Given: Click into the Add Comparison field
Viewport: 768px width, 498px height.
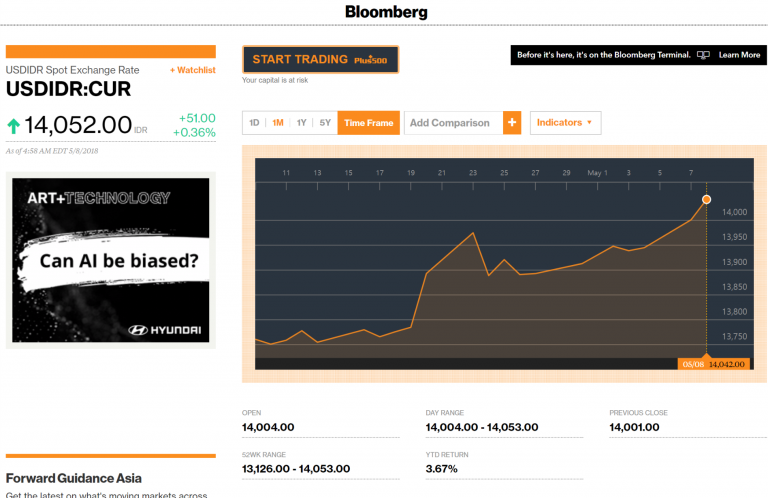Looking at the screenshot, I should 451,123.
